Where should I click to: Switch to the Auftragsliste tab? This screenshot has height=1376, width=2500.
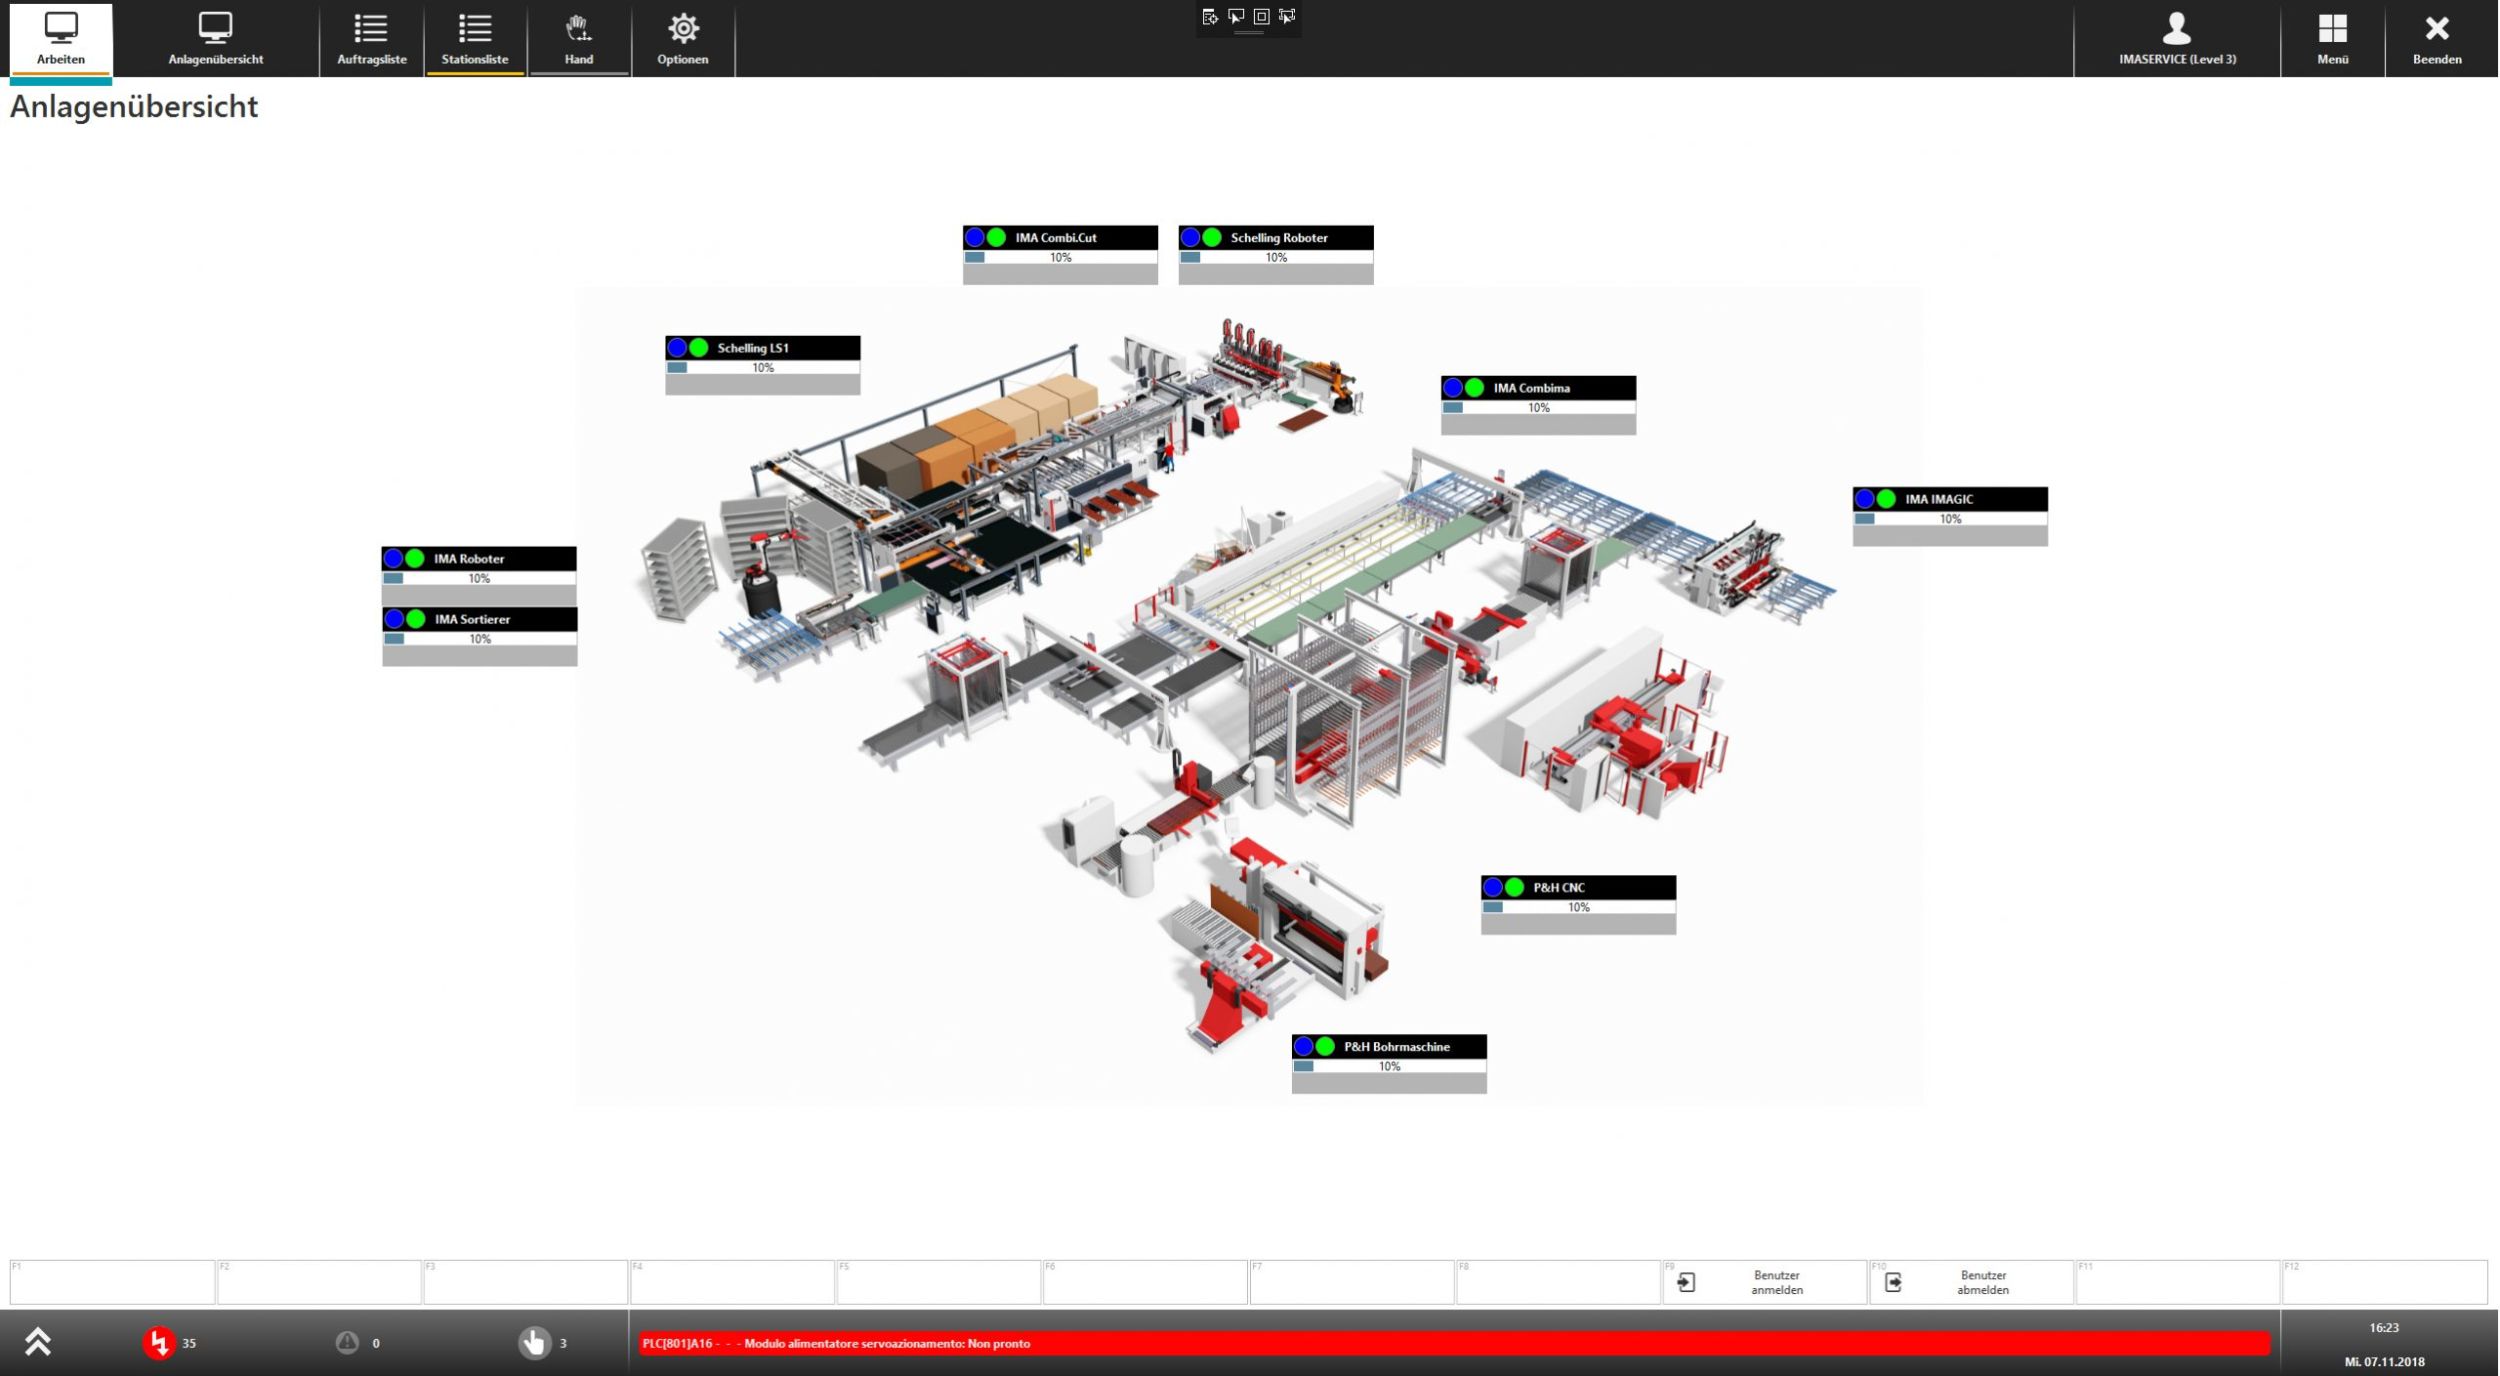point(371,38)
